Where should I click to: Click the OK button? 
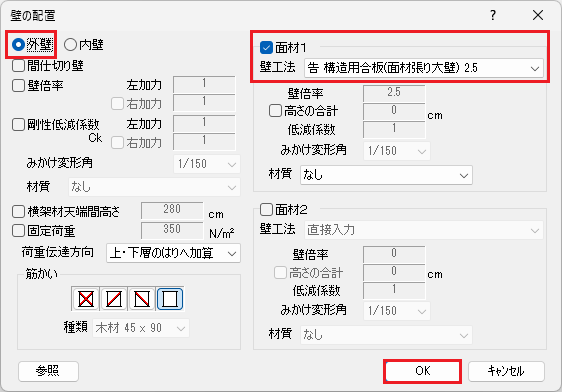423,371
